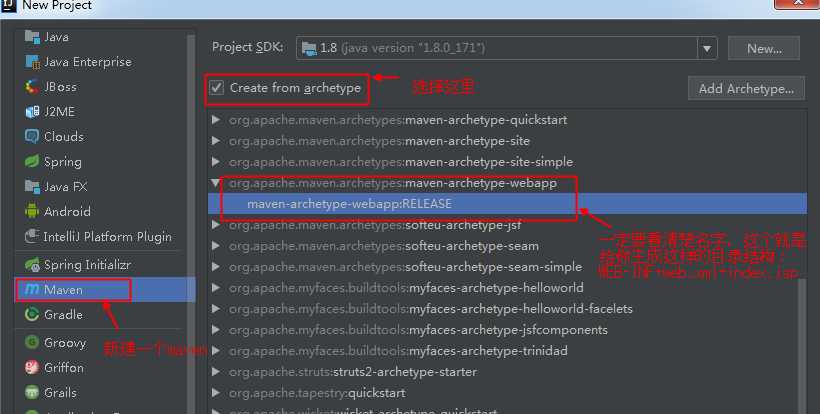
Task: Expand softeu-archetype-seam node
Action: click(215, 246)
